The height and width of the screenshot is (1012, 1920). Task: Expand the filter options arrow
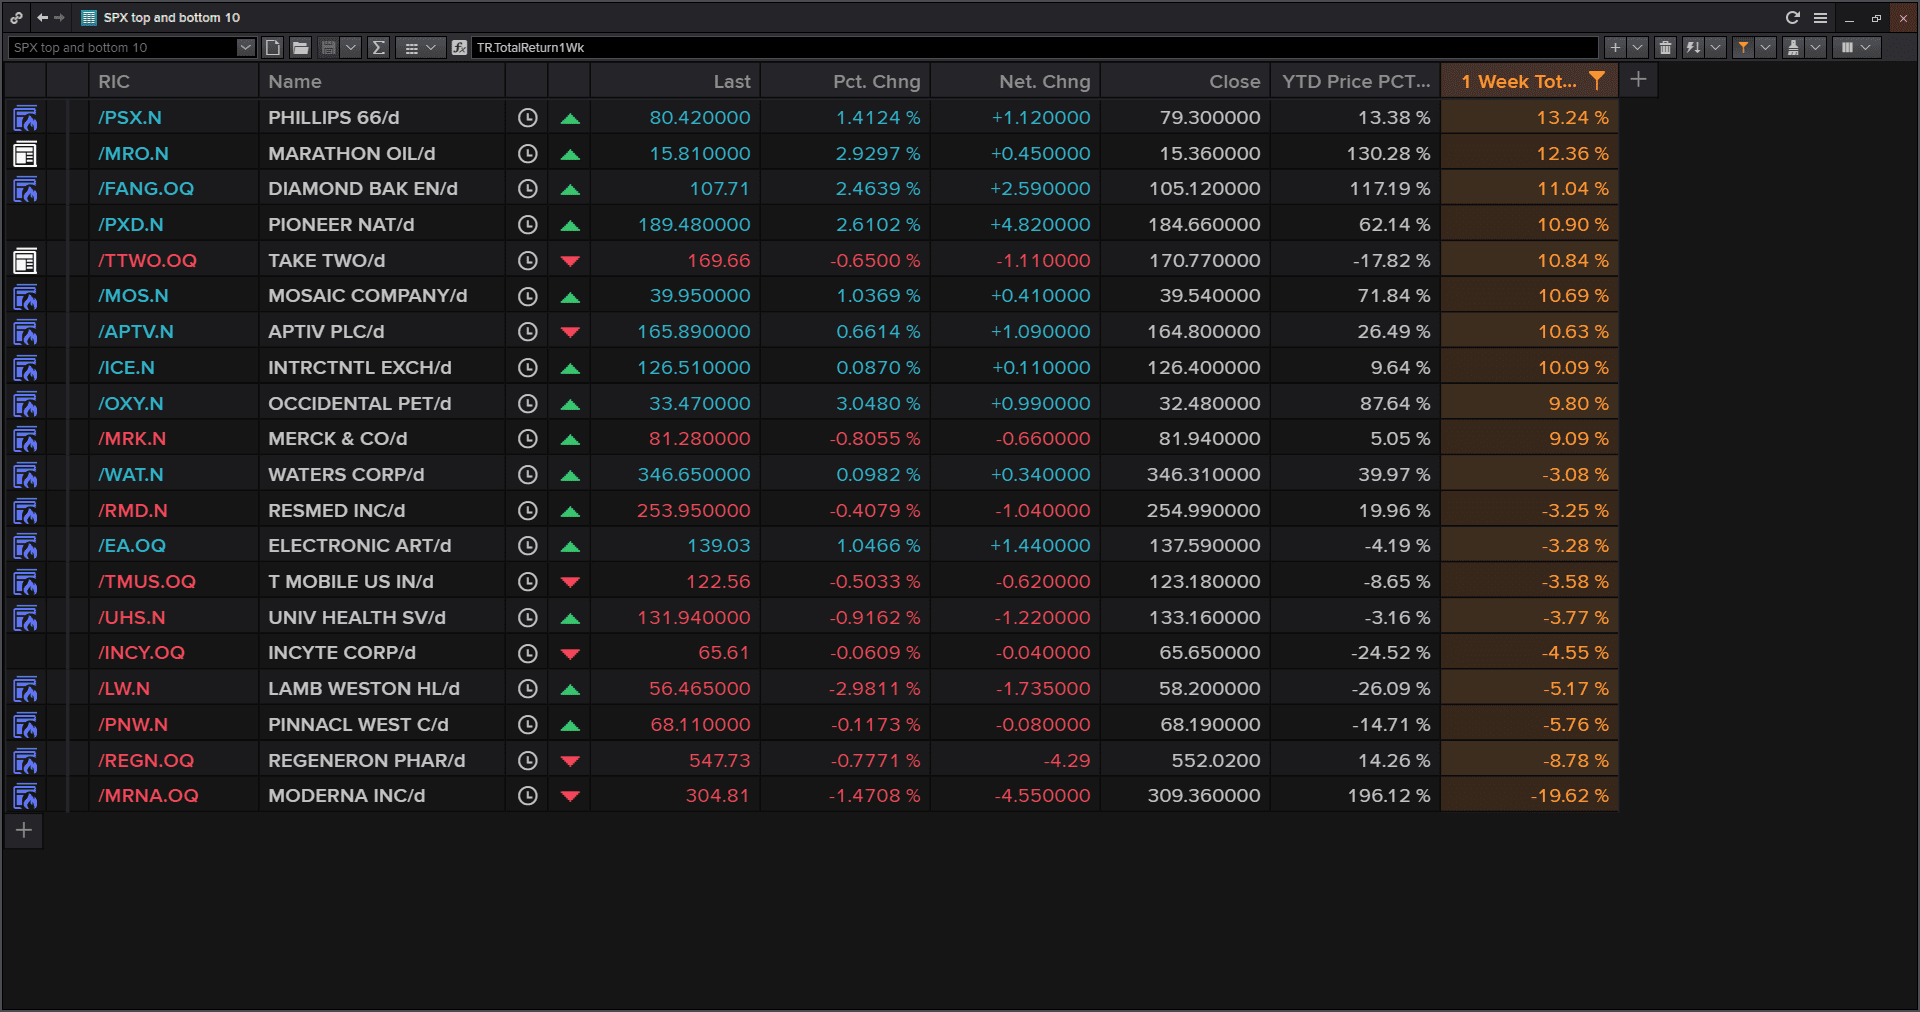click(x=1766, y=47)
